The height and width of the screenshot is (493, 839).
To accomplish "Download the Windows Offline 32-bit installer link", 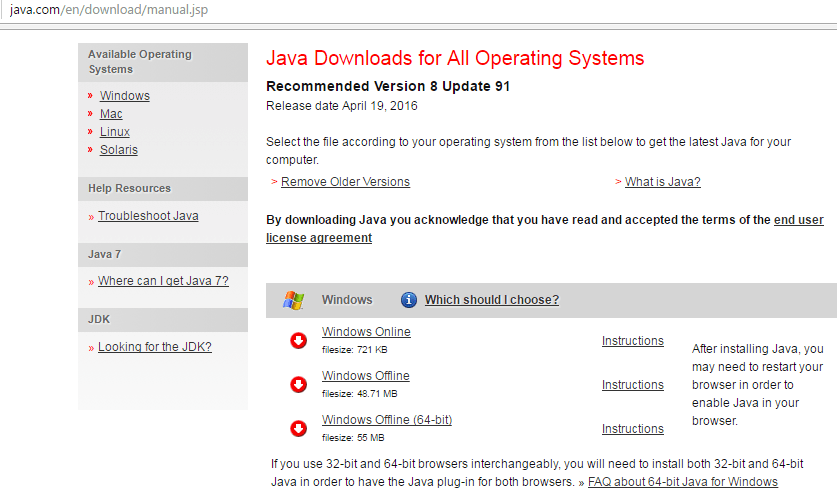I will click(x=365, y=376).
